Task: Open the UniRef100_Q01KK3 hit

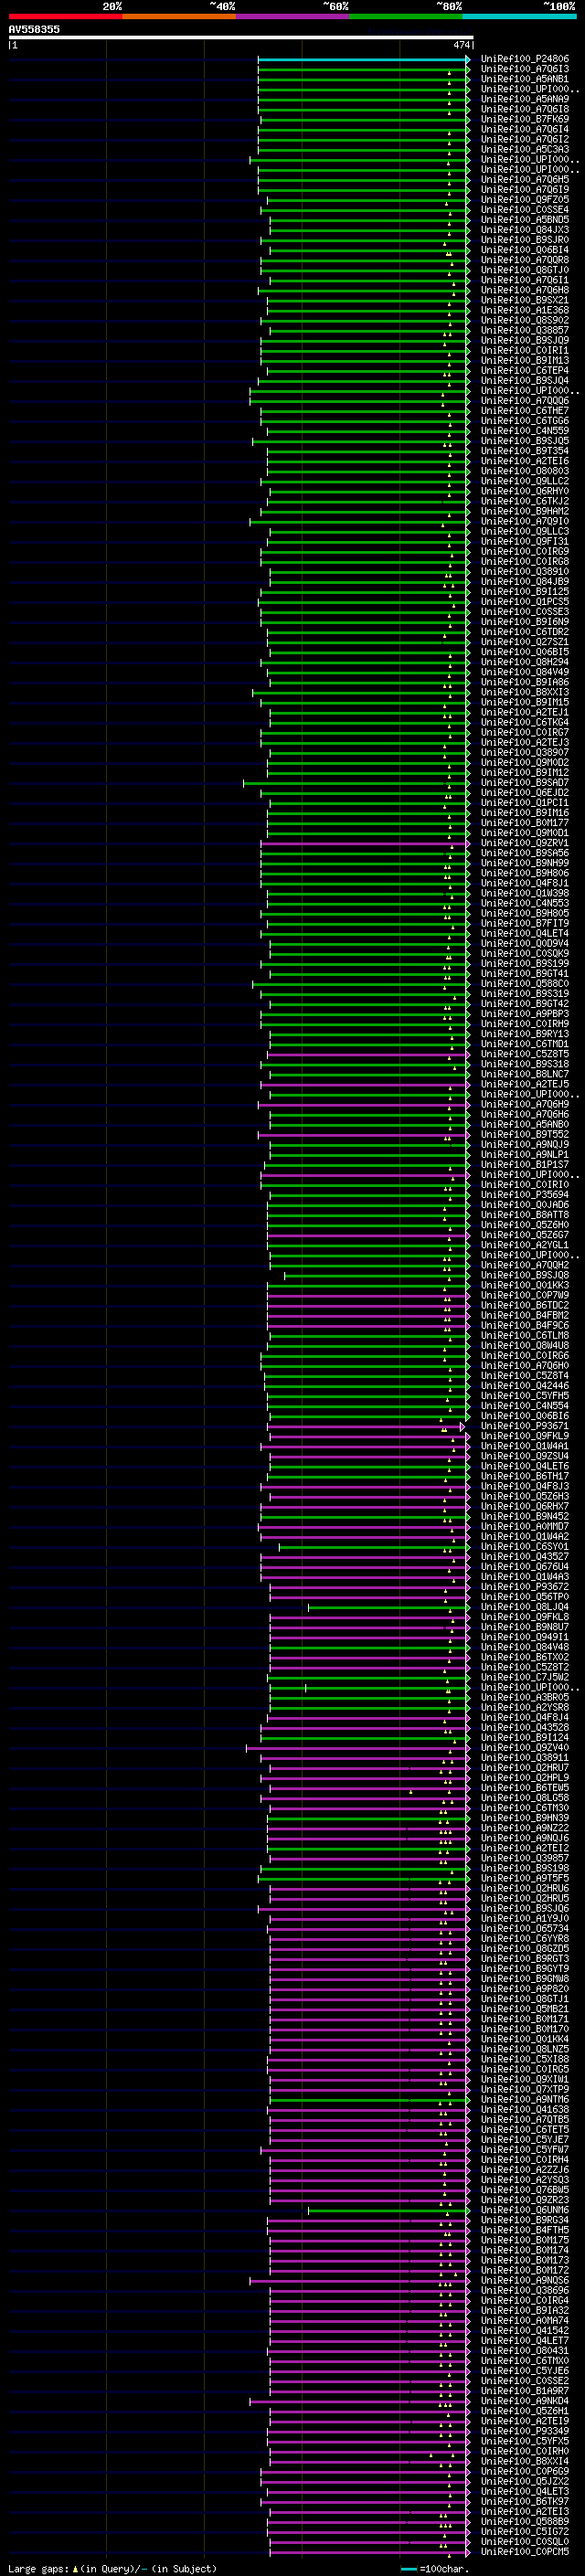Action: pyautogui.click(x=525, y=1285)
